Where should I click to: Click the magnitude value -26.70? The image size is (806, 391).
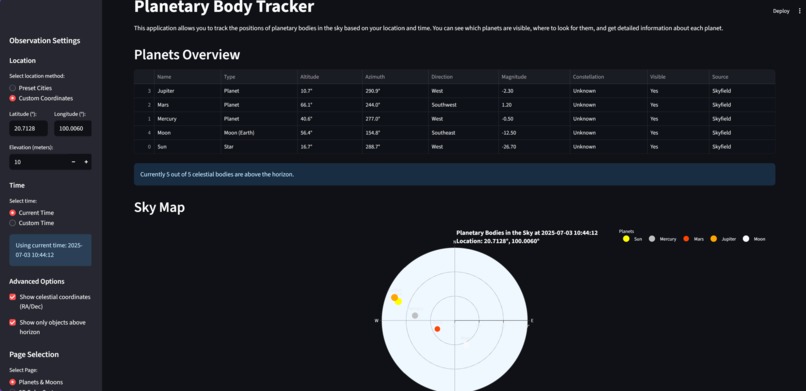[x=534, y=146]
